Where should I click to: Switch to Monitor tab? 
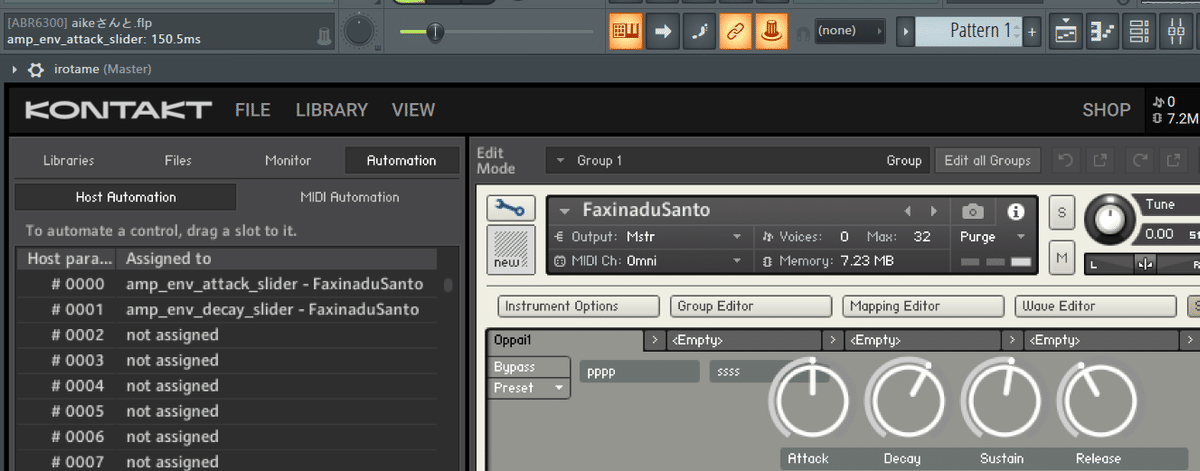click(288, 160)
